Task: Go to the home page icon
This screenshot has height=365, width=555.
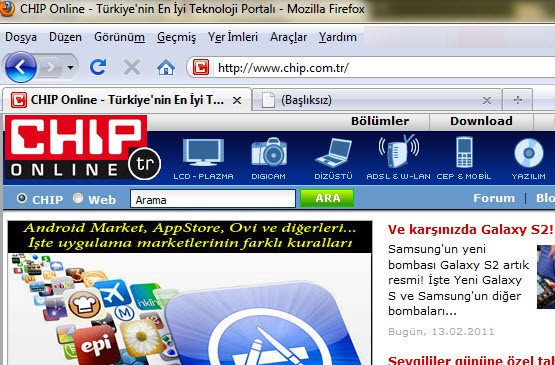Action: tap(166, 67)
